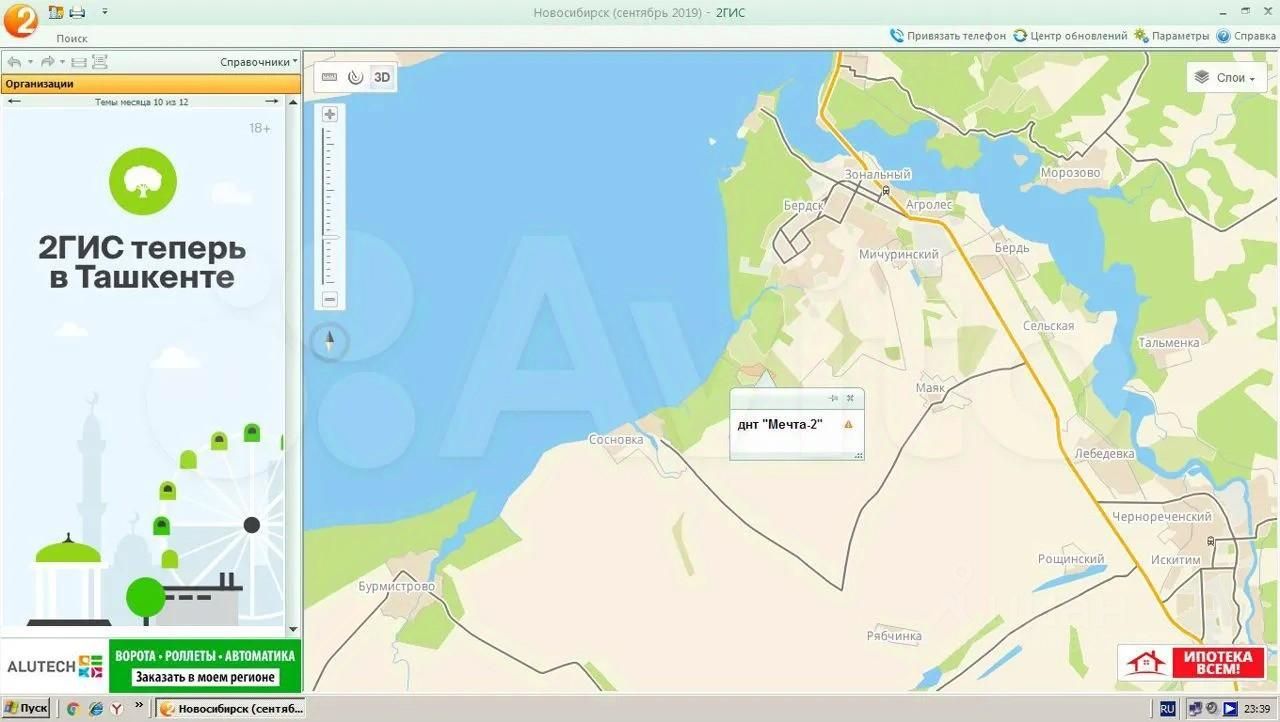
Task: Open Справка help
Action: pos(1246,36)
